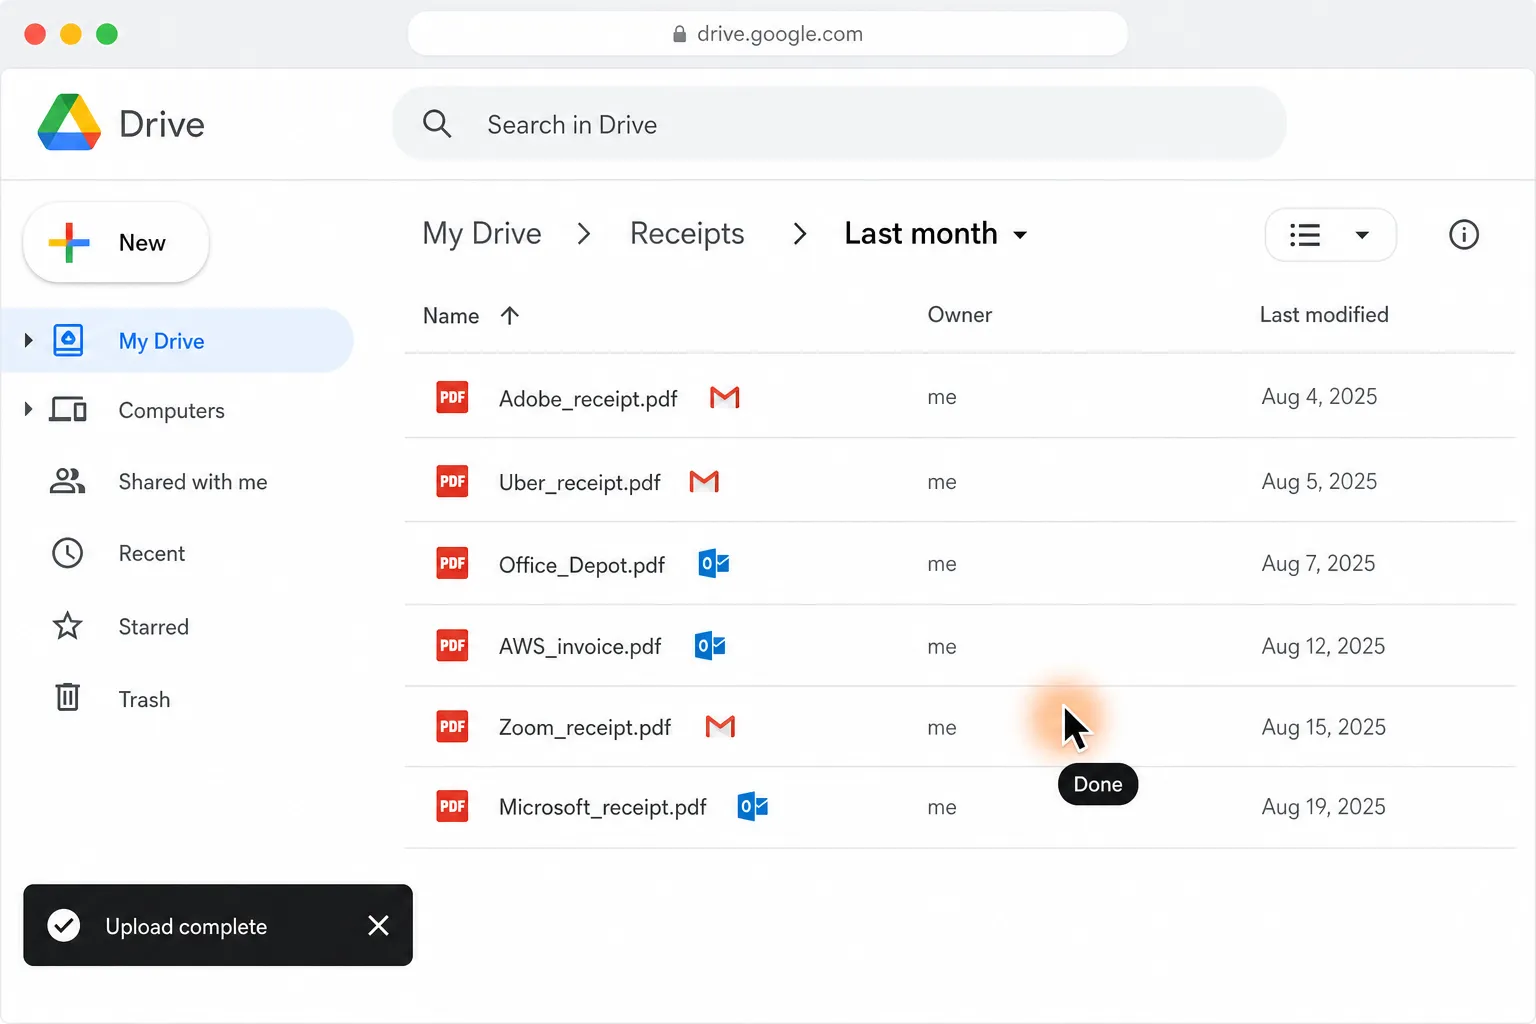This screenshot has width=1536, height=1024.
Task: Click the Upload complete checkmark icon
Action: pyautogui.click(x=64, y=926)
